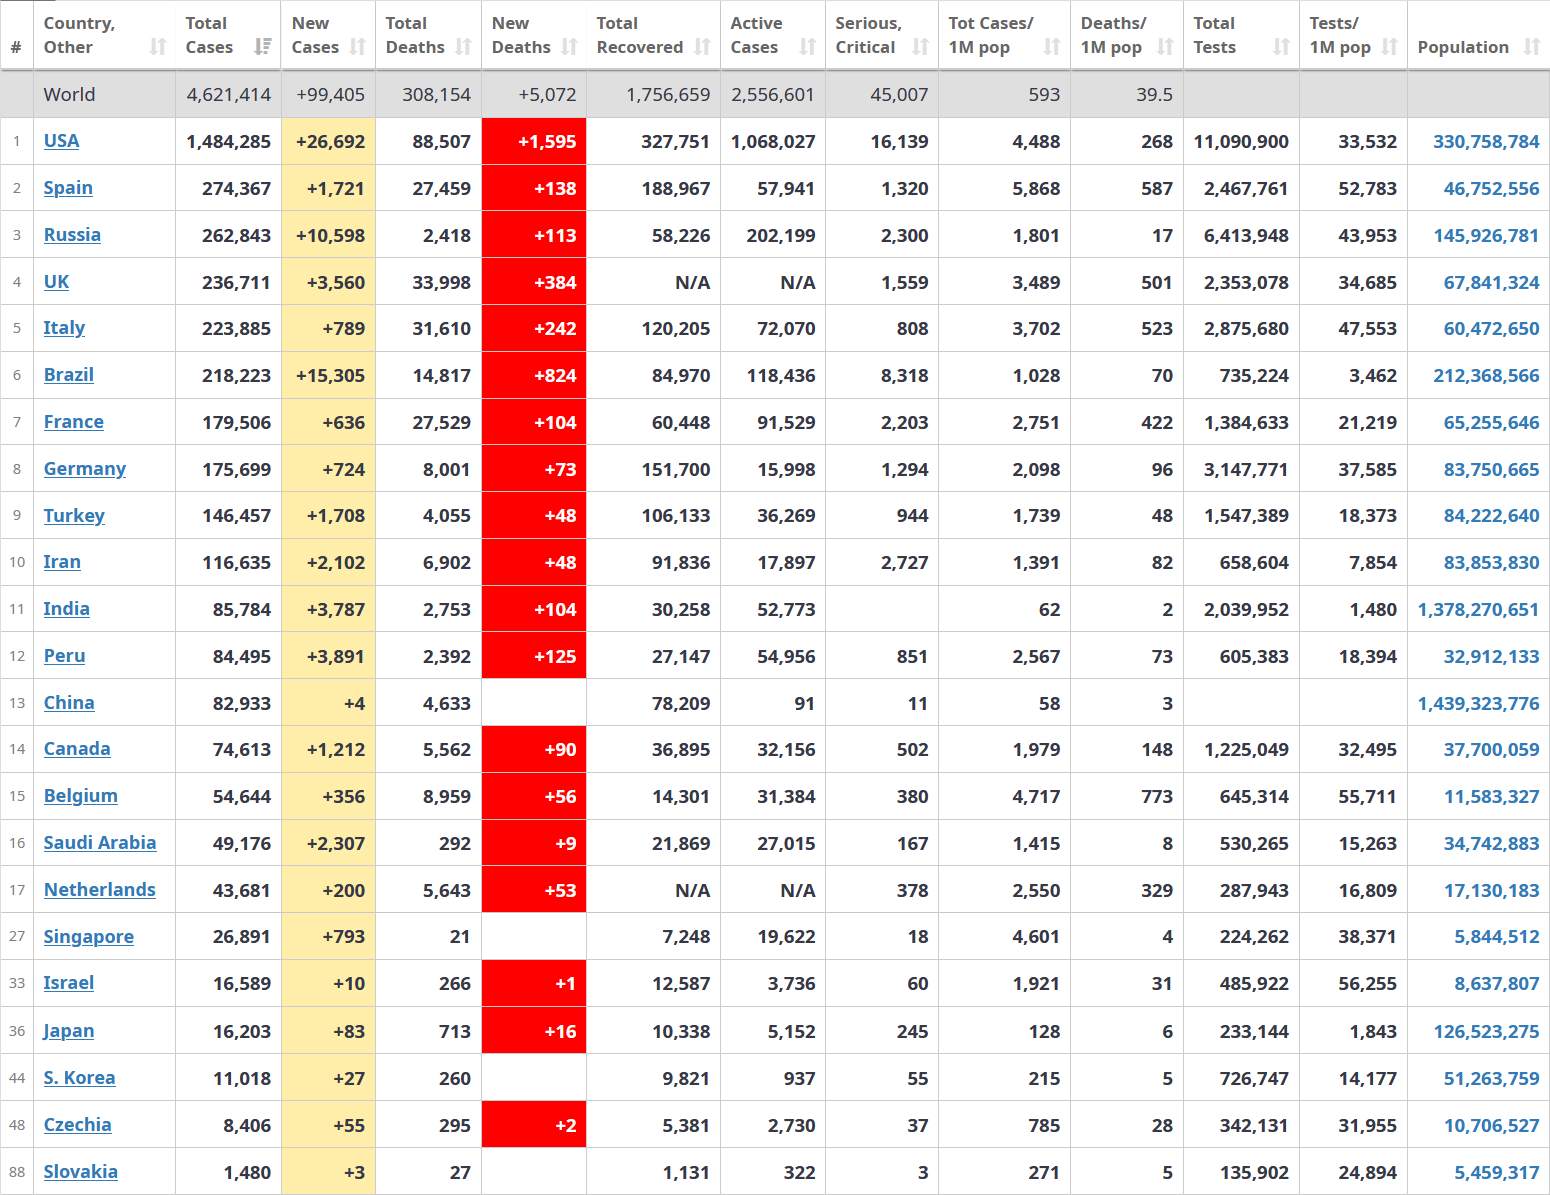Click sort arrows beside New Cases header

pyautogui.click(x=358, y=47)
